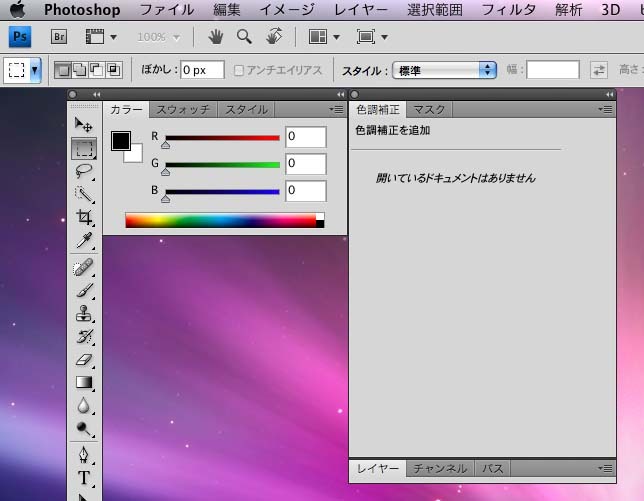The image size is (644, 501).
Task: Open the イメージ menu
Action: 287,10
